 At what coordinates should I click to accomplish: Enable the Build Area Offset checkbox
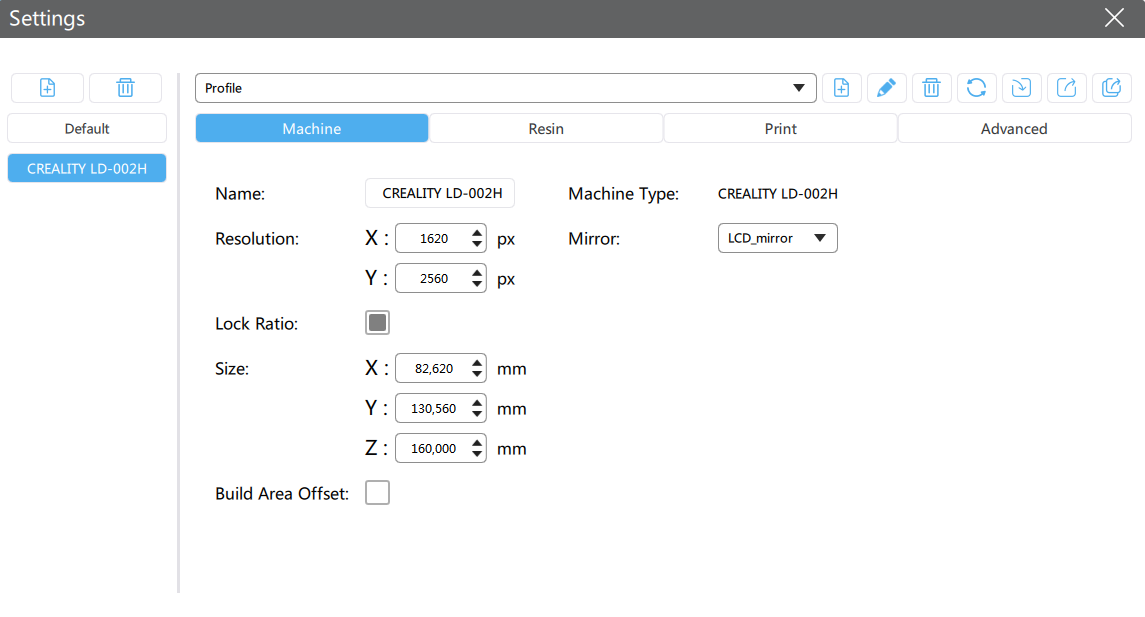pos(377,493)
